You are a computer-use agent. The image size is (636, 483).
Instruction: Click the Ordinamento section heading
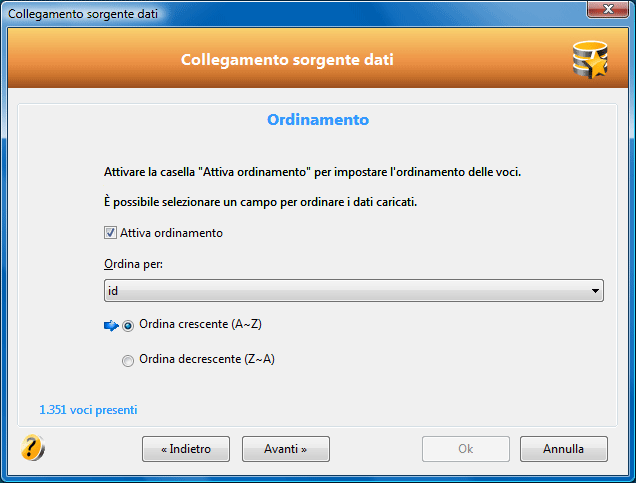[x=318, y=120]
